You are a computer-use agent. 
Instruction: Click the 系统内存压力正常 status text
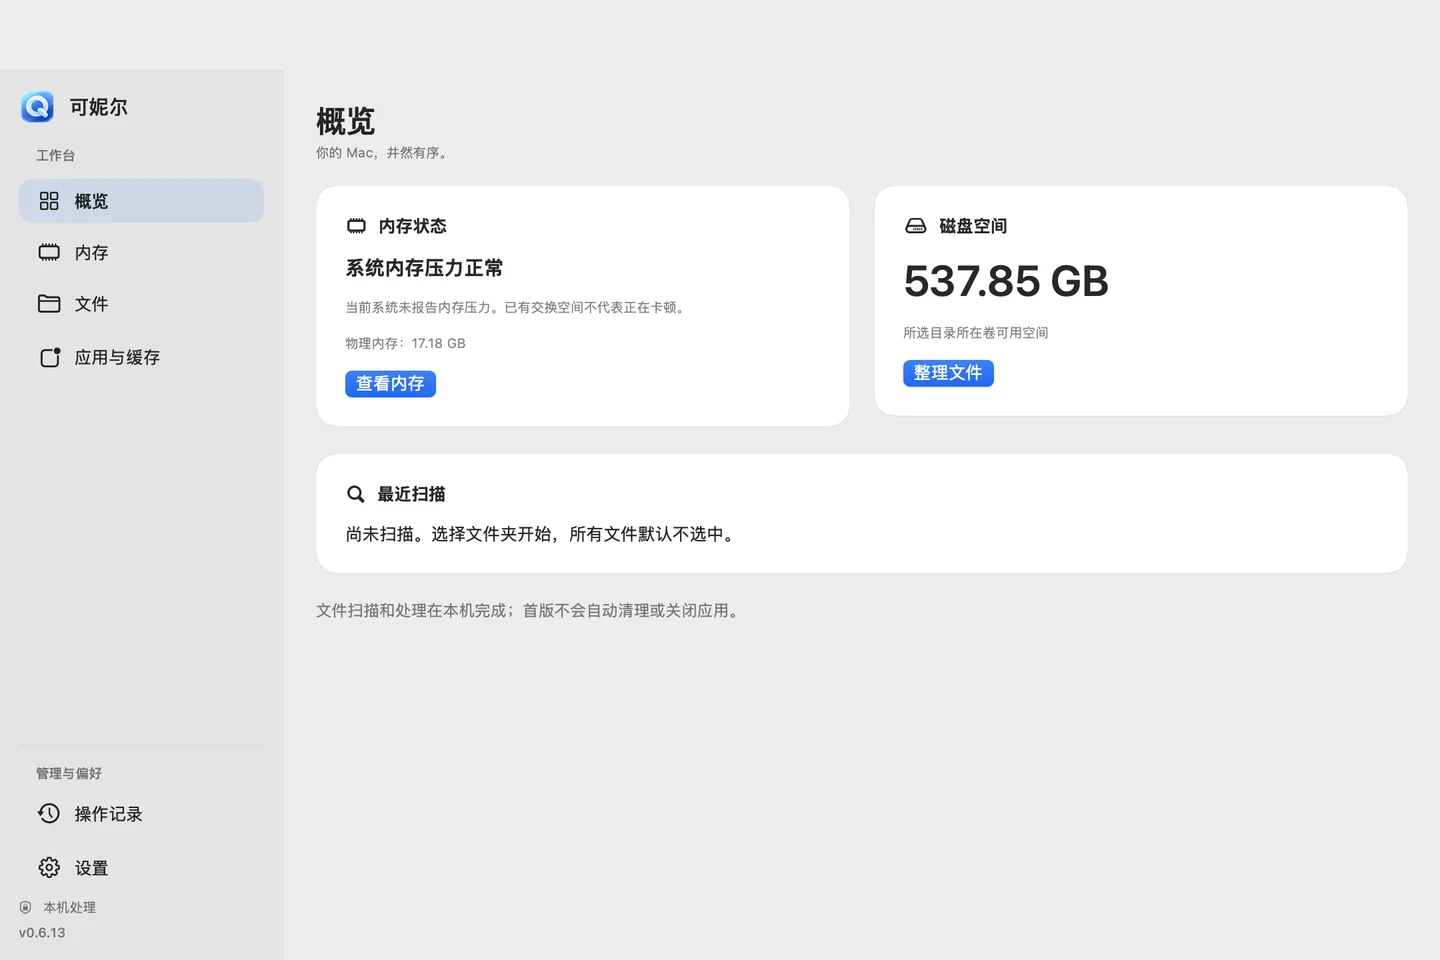coord(424,268)
